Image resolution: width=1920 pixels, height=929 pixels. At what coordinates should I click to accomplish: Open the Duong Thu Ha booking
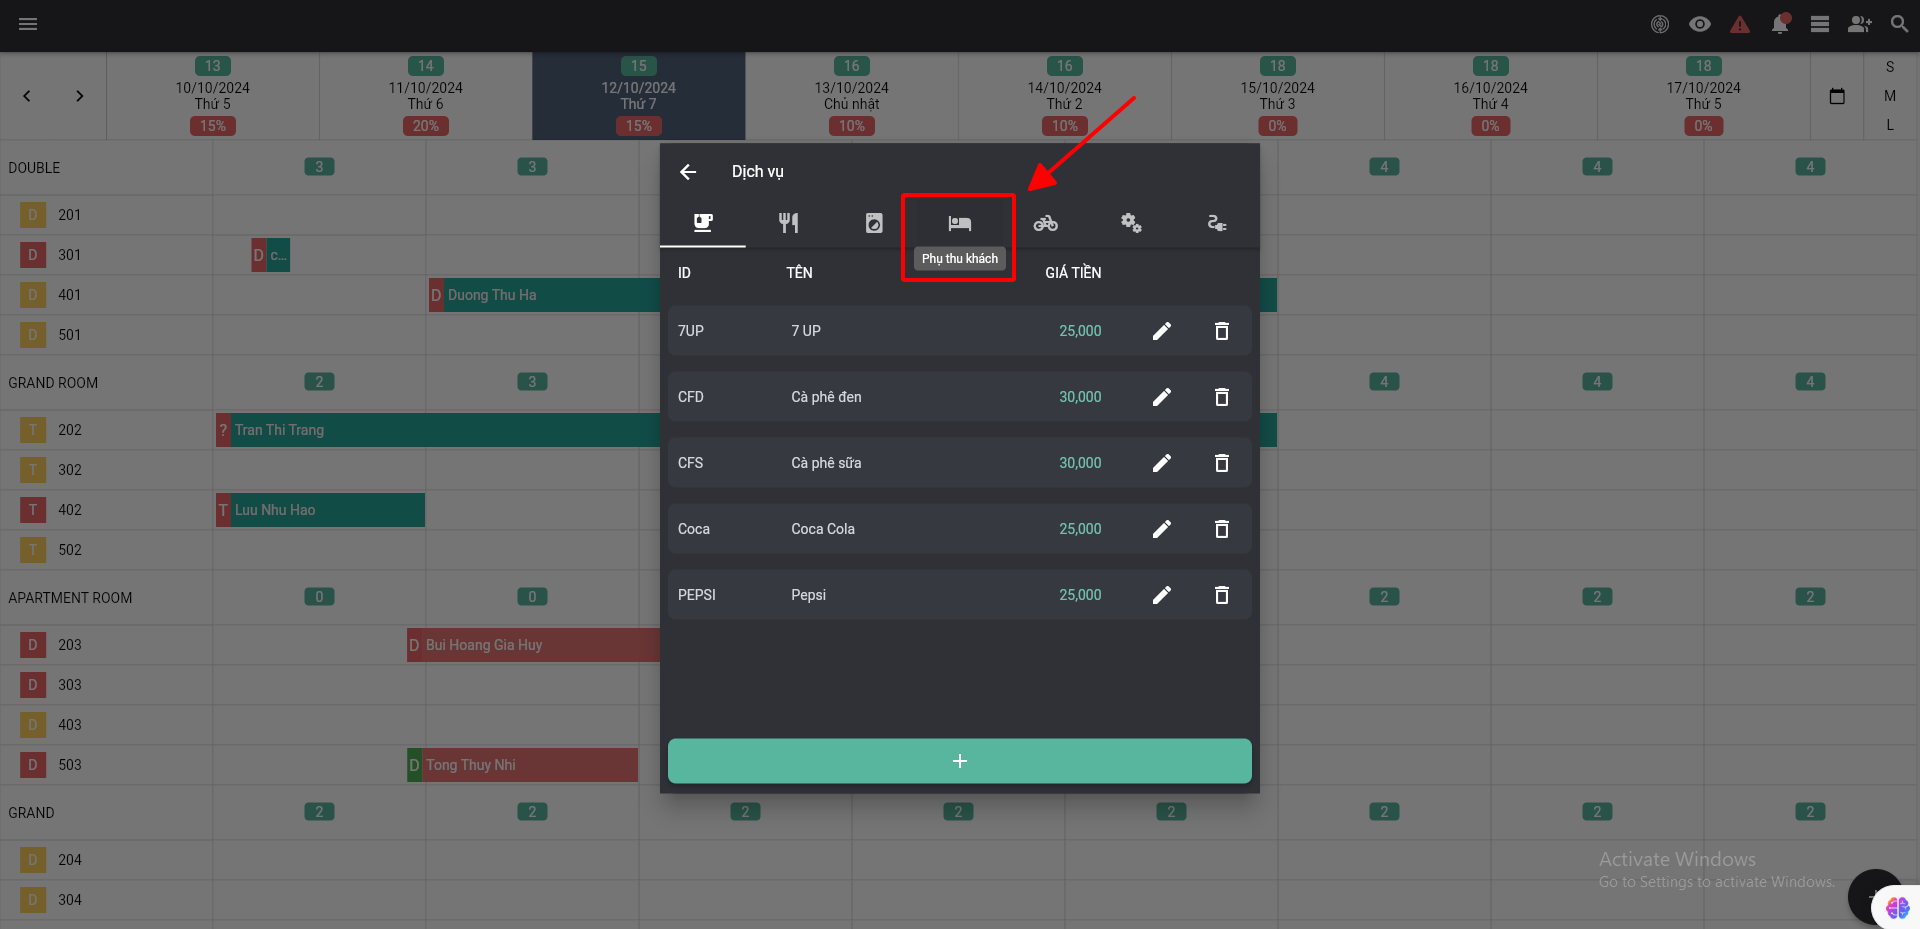(x=545, y=295)
